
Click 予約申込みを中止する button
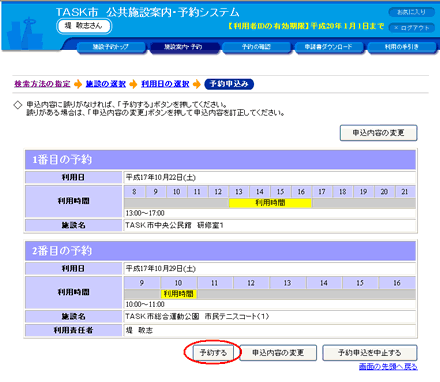[370, 353]
